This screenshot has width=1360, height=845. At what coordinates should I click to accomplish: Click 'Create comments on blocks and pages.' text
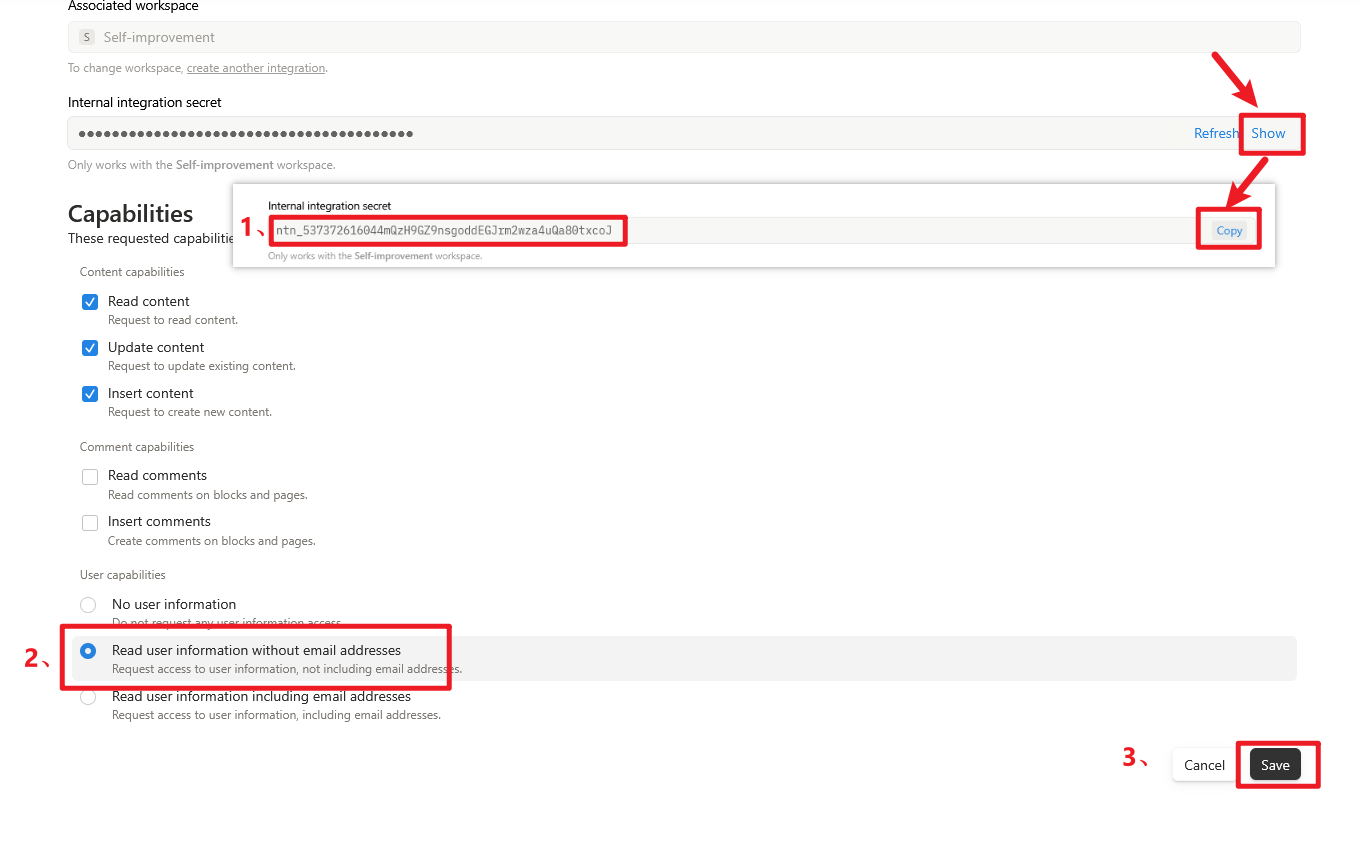(x=212, y=541)
